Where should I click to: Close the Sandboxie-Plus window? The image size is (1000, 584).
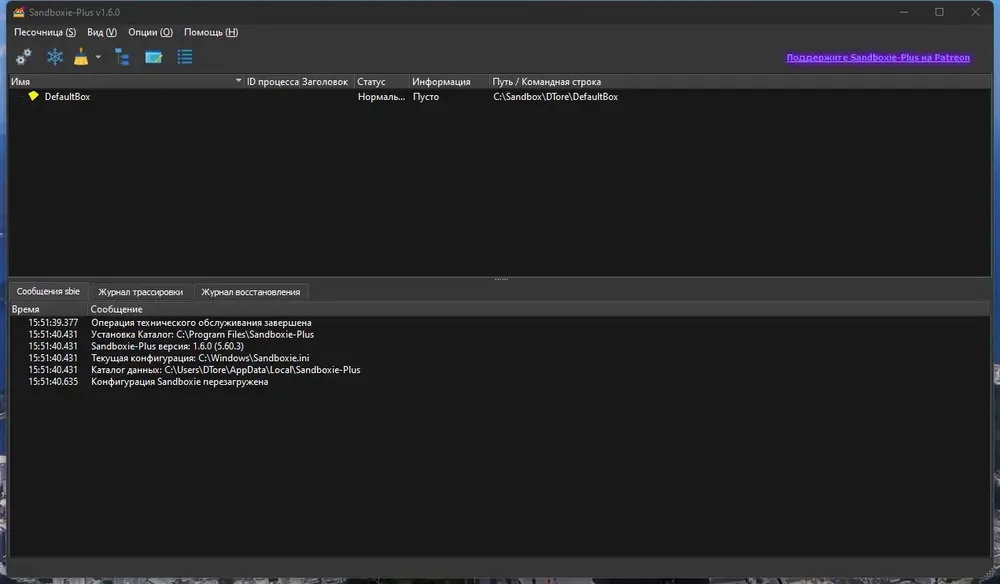tap(975, 12)
